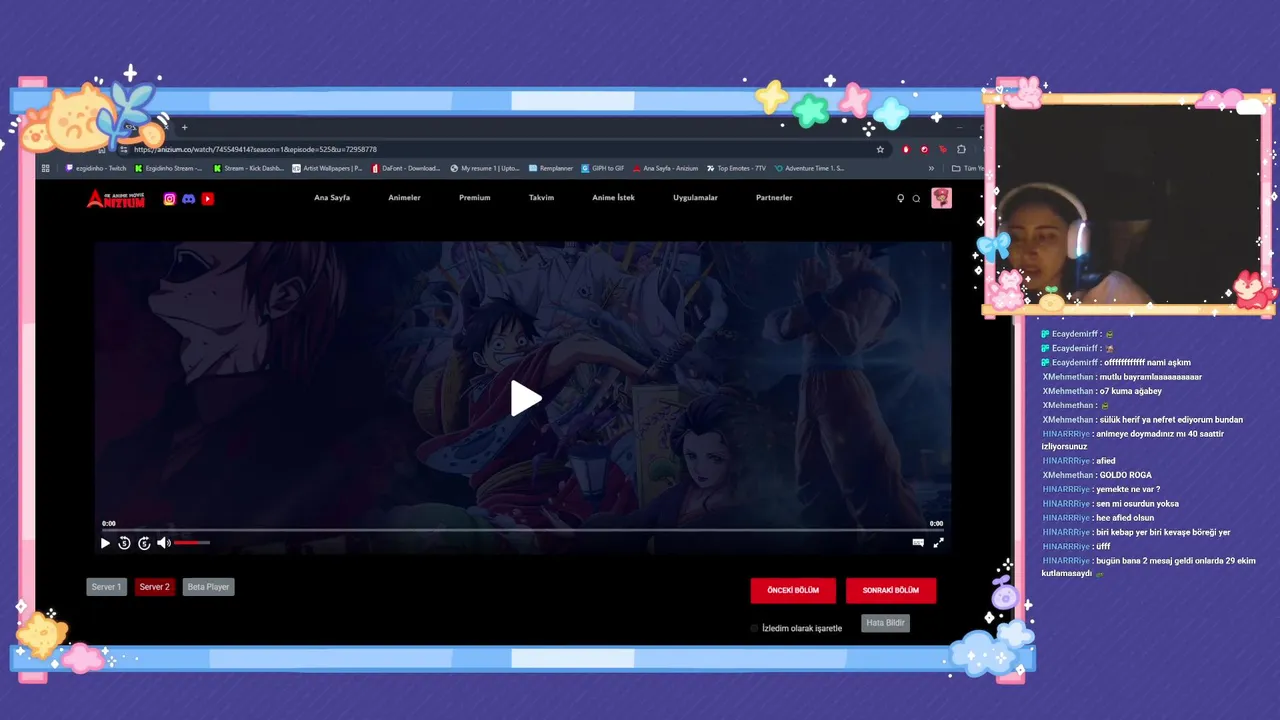The image size is (1280, 720).
Task: Open Anizium Instagram page icon
Action: coord(169,199)
